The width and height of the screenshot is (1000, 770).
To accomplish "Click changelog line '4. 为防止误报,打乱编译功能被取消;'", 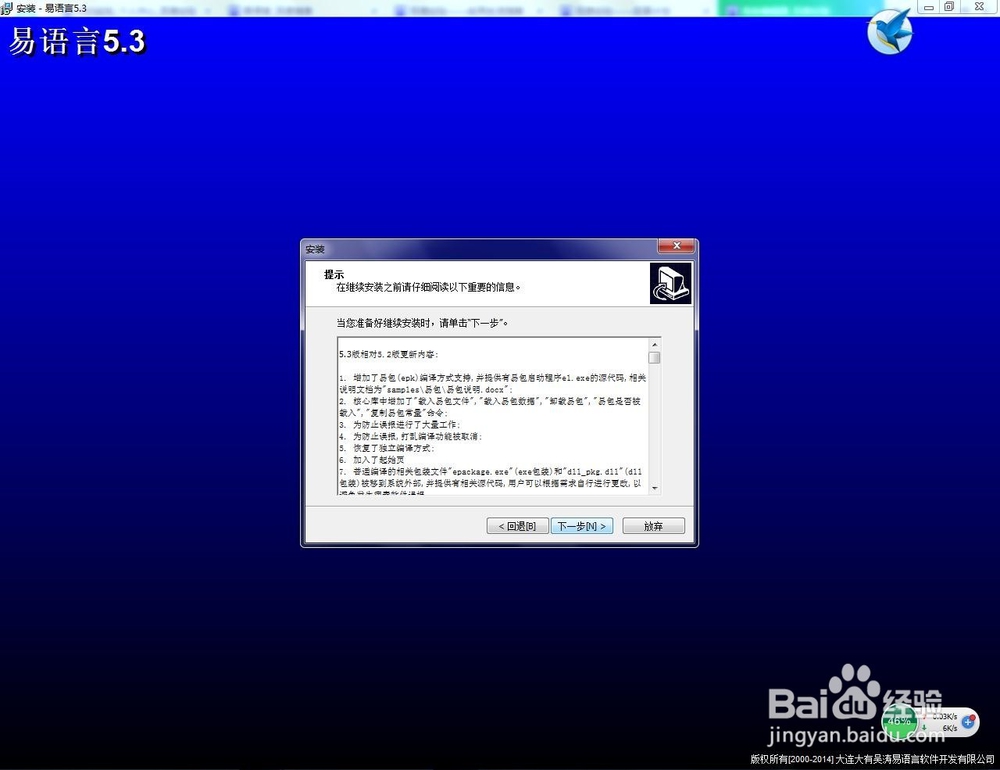I will point(411,436).
